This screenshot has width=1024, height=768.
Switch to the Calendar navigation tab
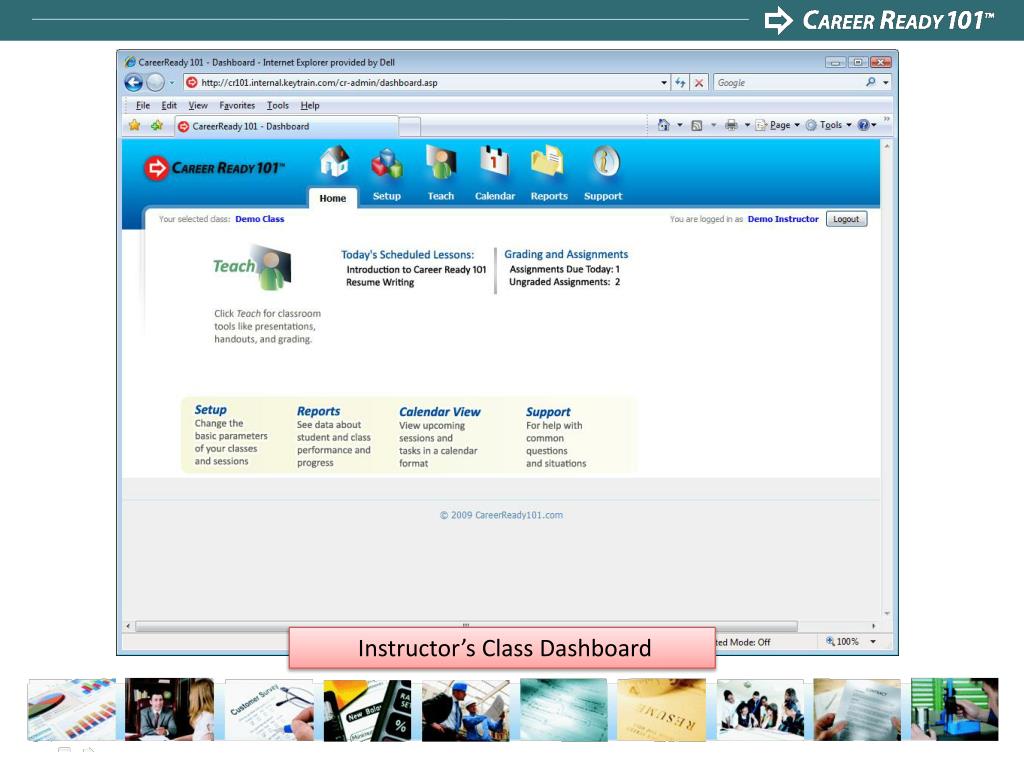coord(494,196)
